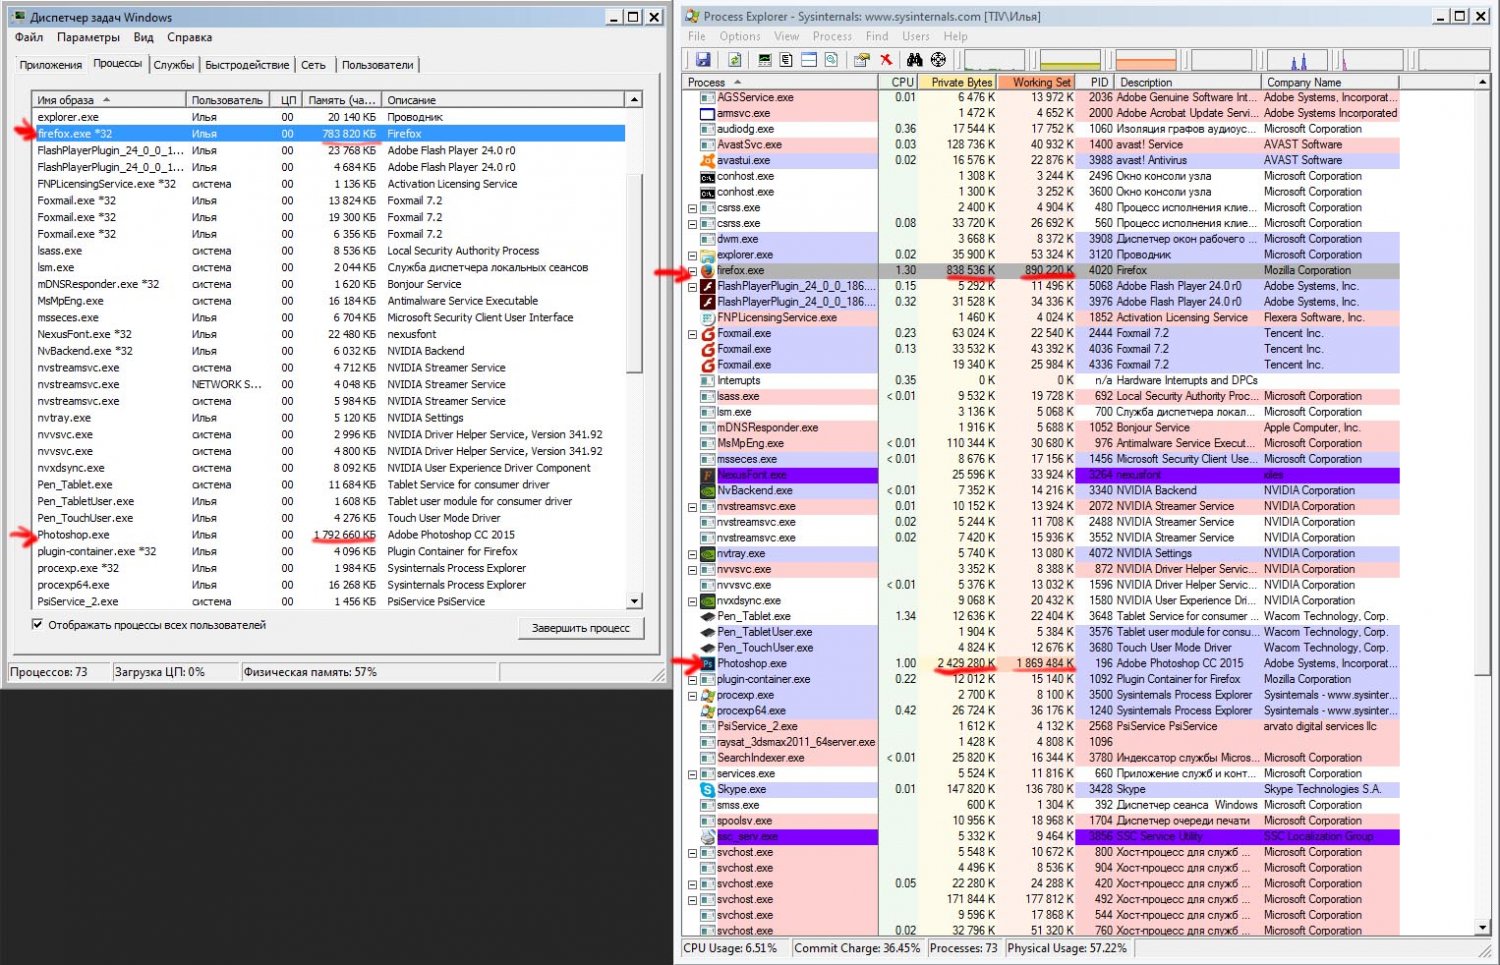The width and height of the screenshot is (1500, 965).
Task: Open the Пользователи tab
Action: [377, 65]
